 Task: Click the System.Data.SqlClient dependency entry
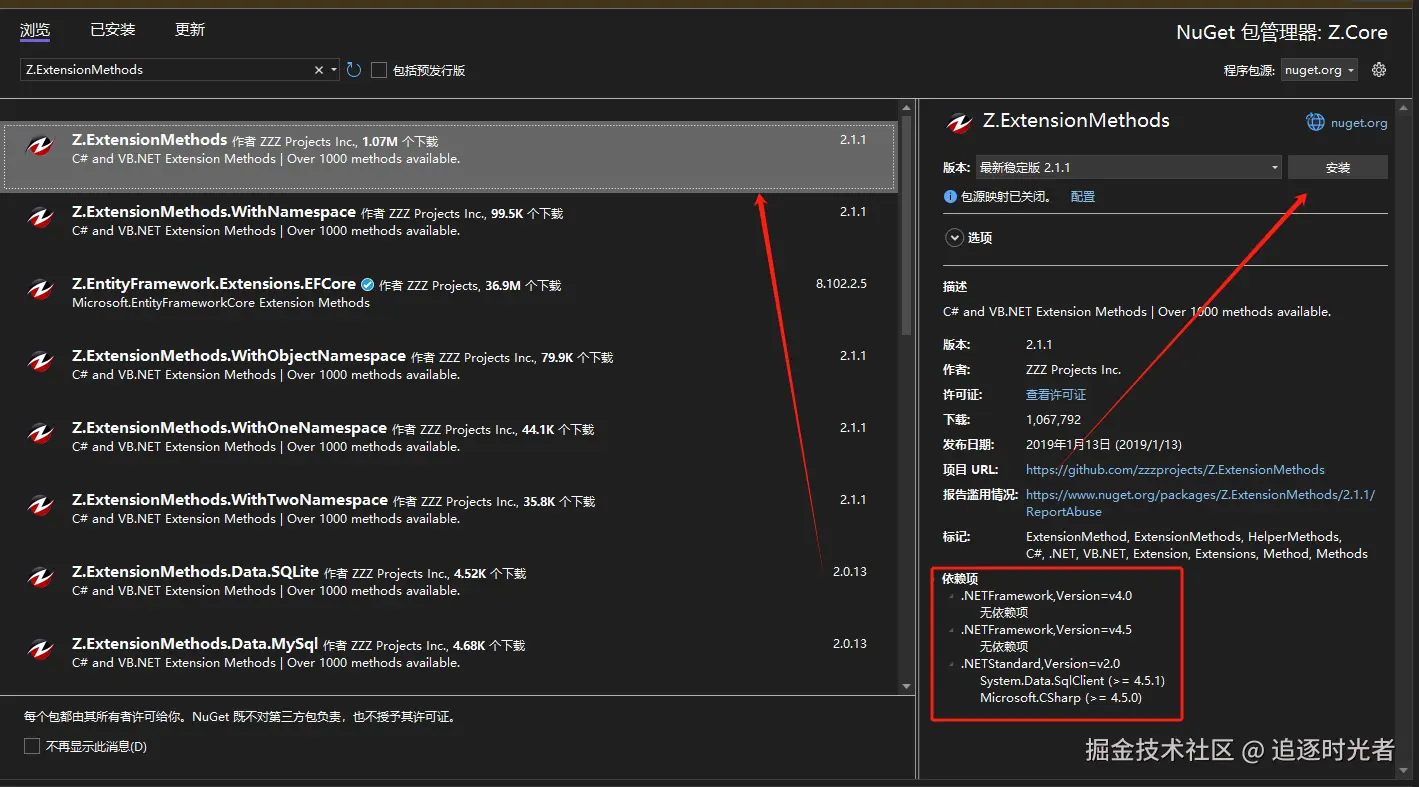click(x=1072, y=681)
